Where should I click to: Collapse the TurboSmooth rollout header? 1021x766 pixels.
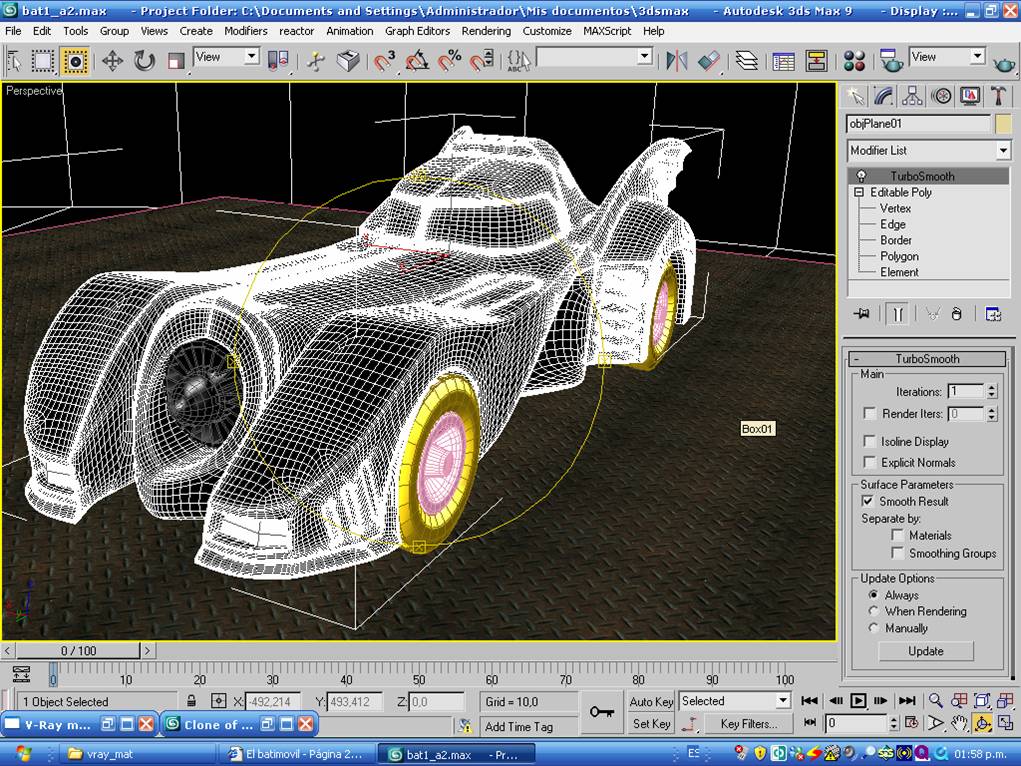coord(926,359)
